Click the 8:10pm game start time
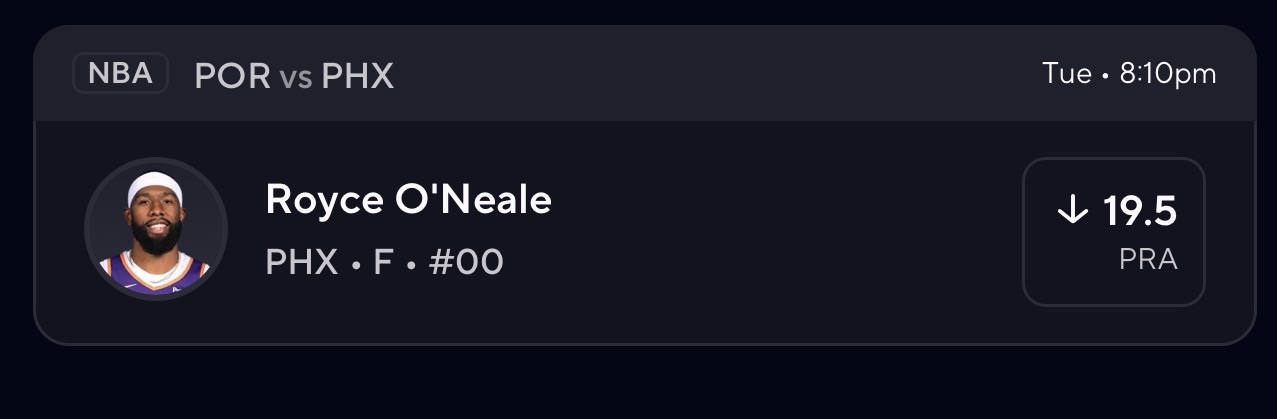 1168,74
